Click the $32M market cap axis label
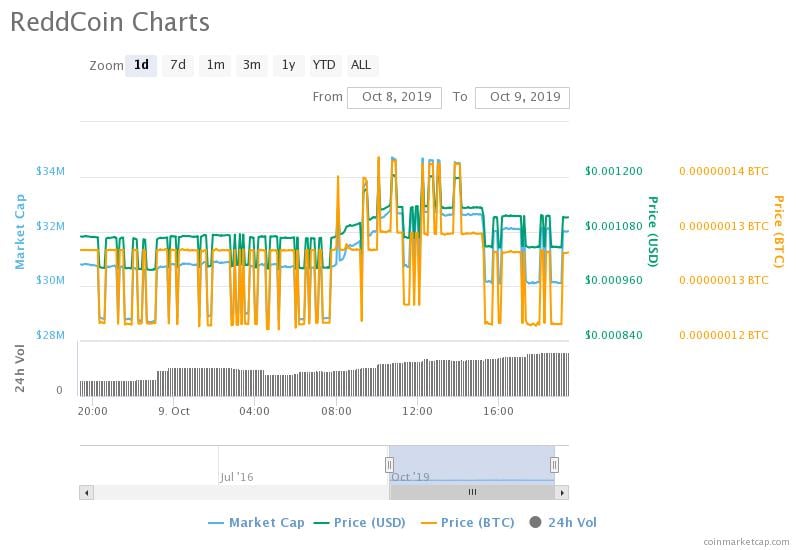Screen dimensions: 800x550 (51, 226)
